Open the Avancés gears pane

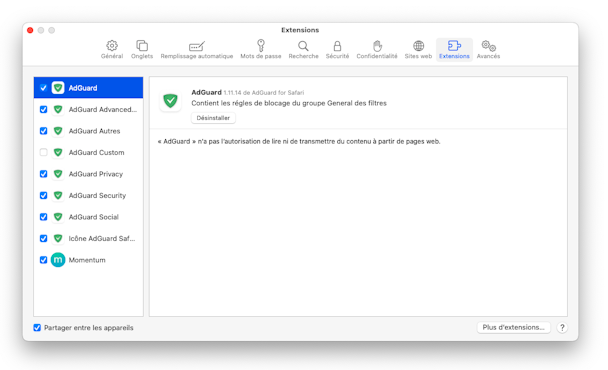click(x=488, y=50)
